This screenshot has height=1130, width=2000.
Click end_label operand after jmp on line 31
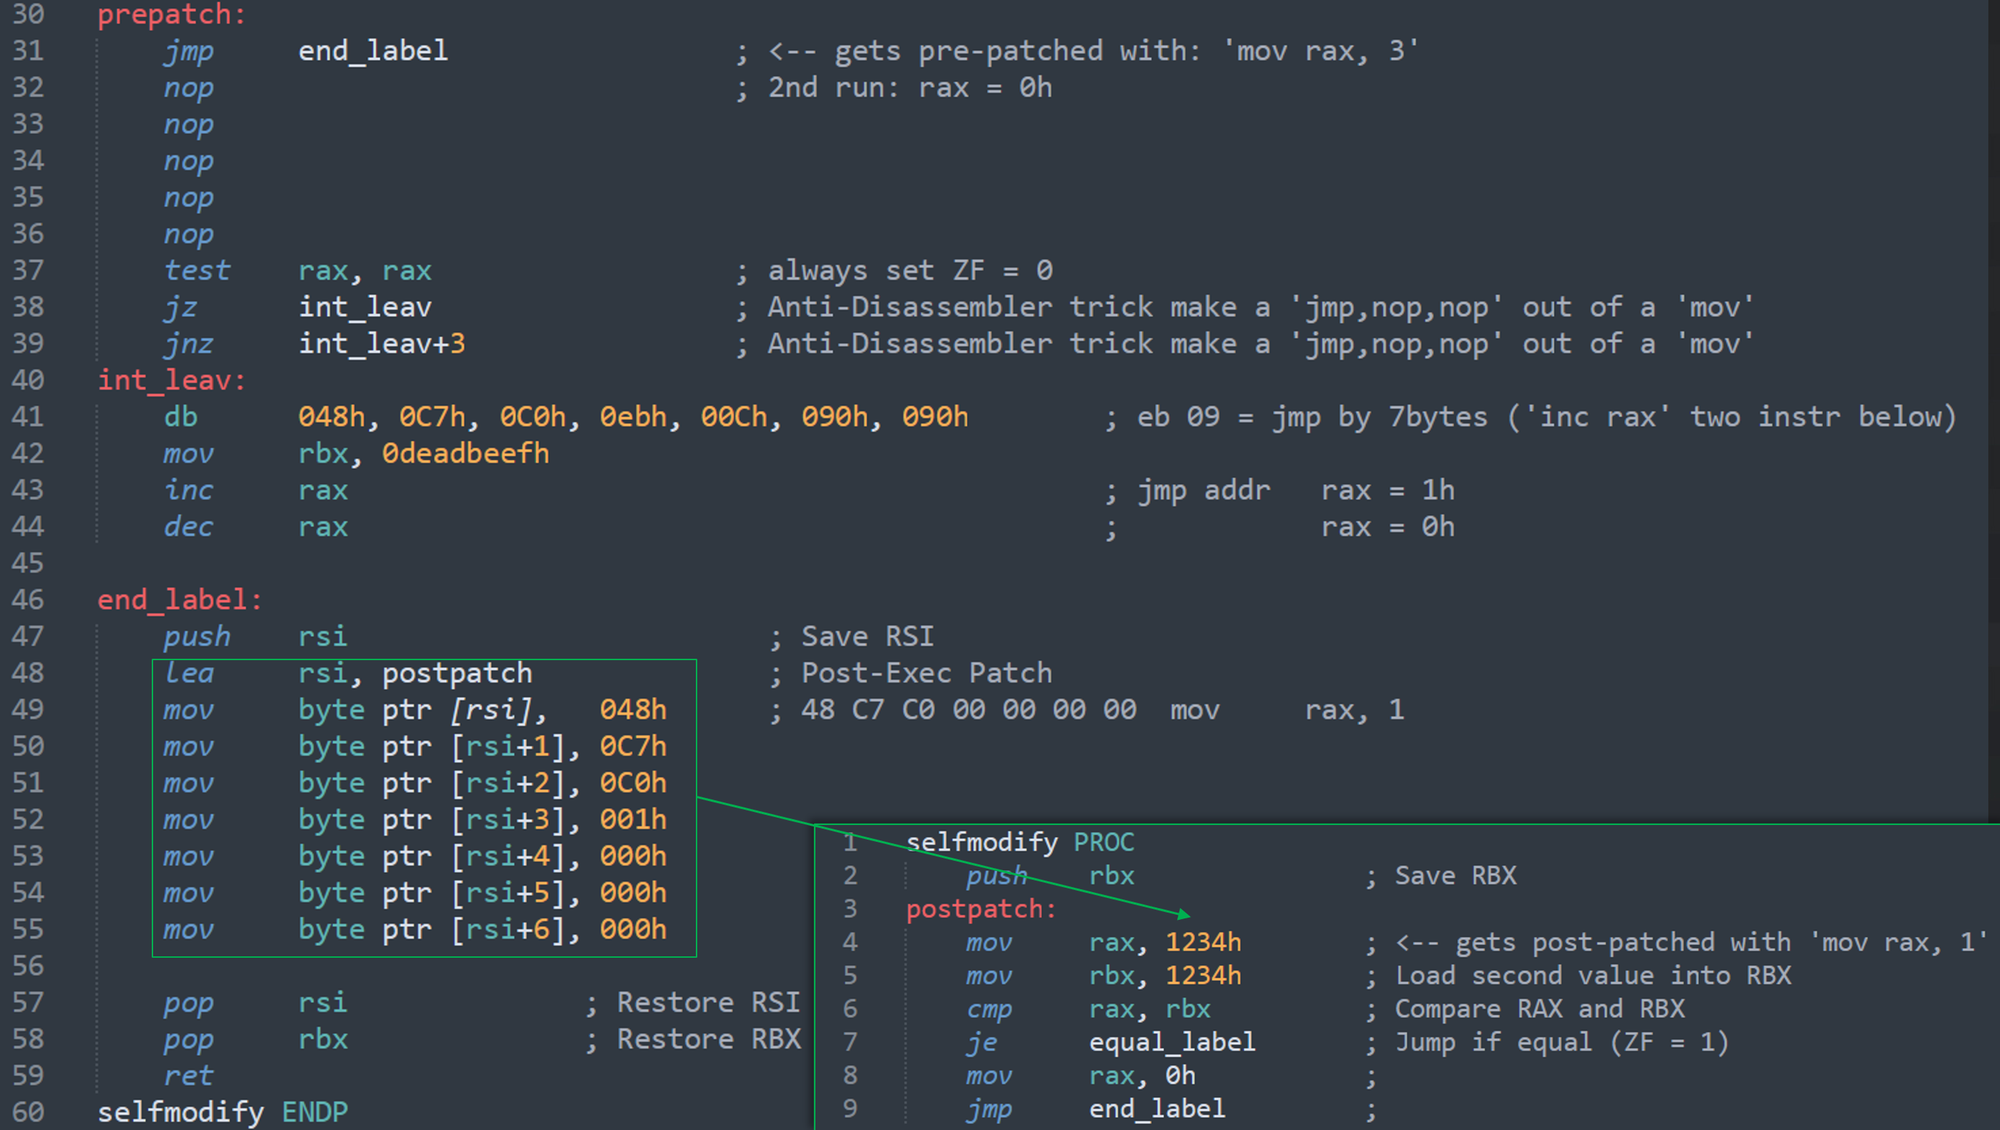coord(373,51)
